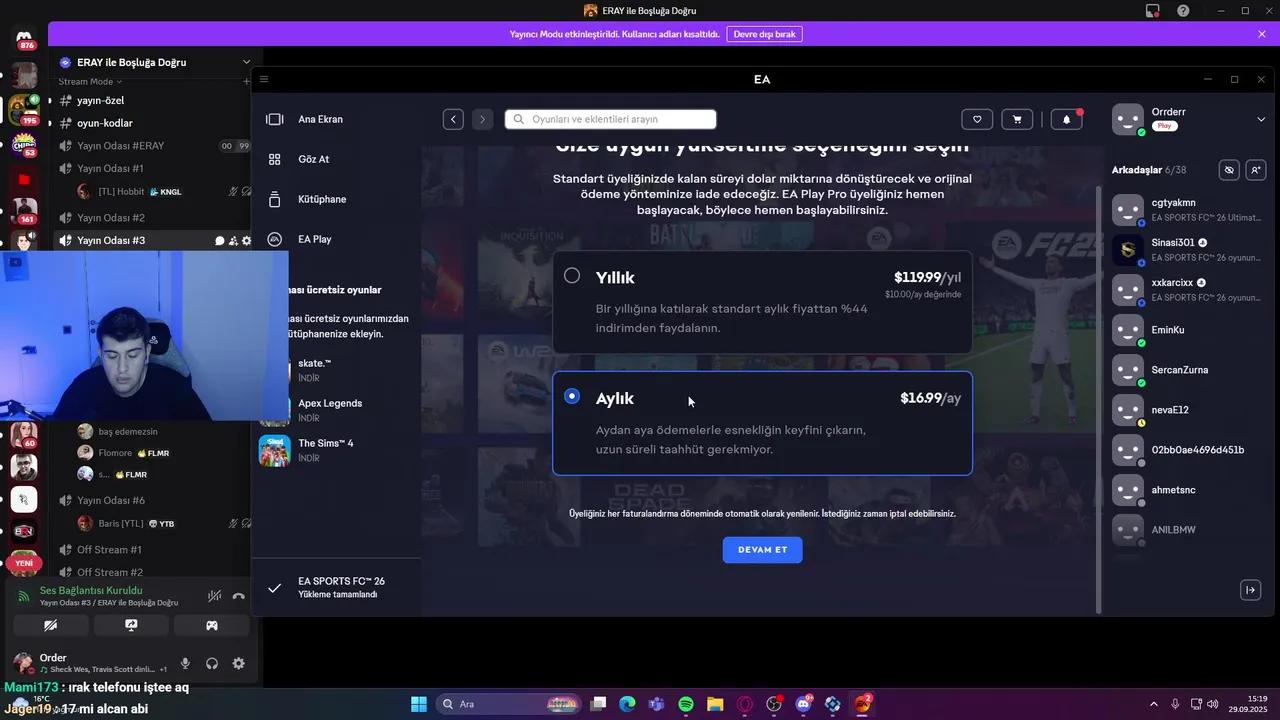Click the Windows taskbar search box
The image size is (1280, 720).
pyautogui.click(x=509, y=704)
